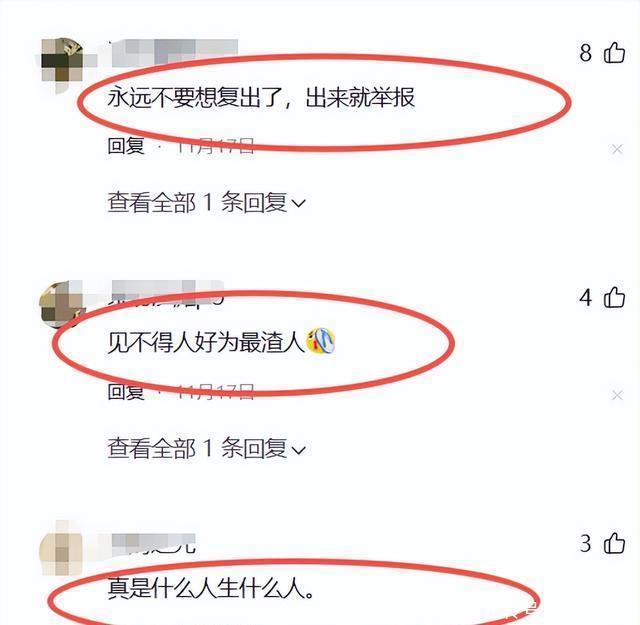Screen dimensions: 640x625
Task: Like the comment showing 4 likes
Action: [x=614, y=297]
